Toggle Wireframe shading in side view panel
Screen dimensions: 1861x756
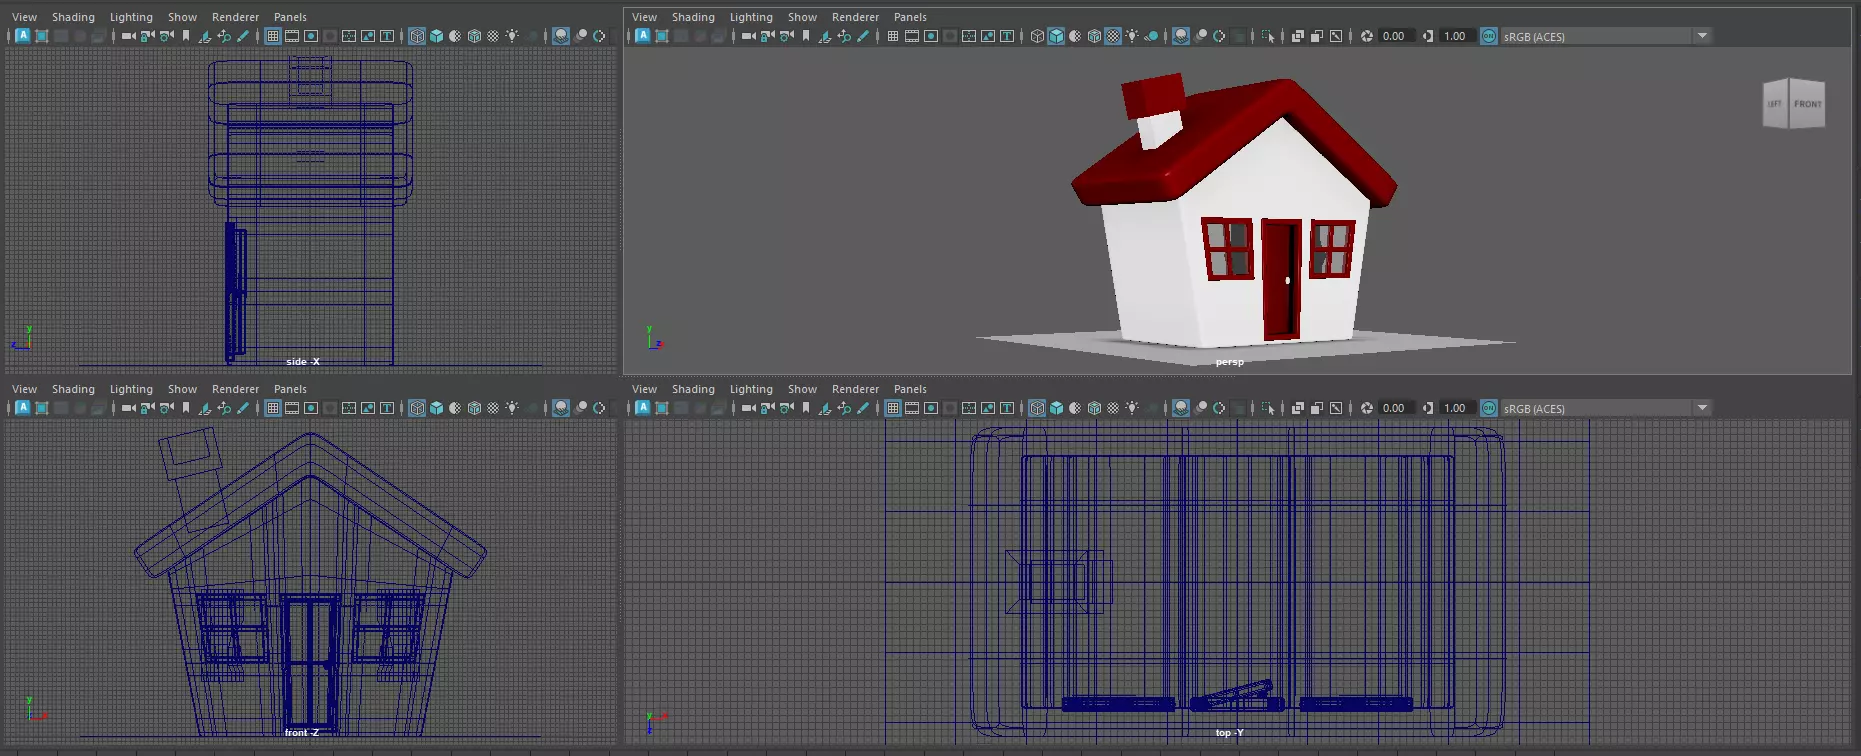point(417,36)
